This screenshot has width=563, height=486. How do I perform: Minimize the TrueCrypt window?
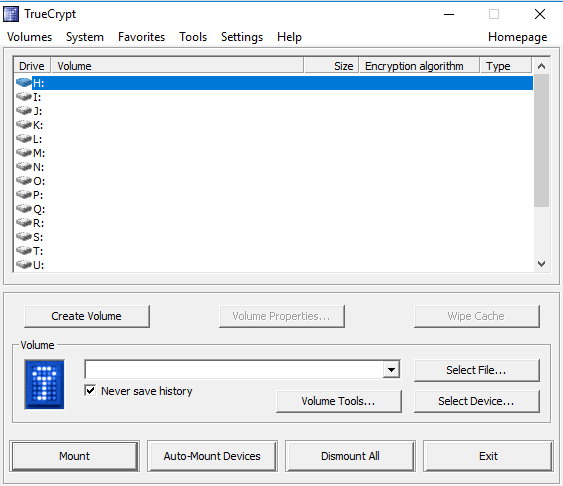point(449,14)
